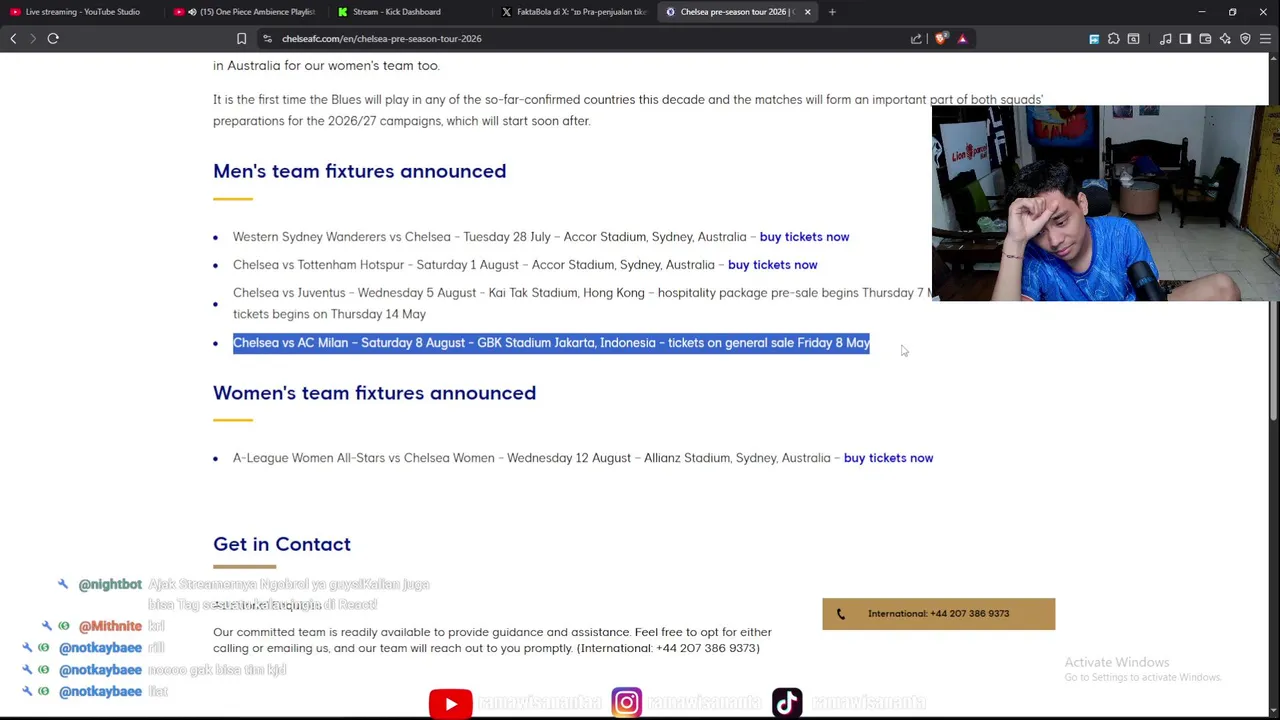Screen dimensions: 1280x720
Task: Click the TikTok logo in the overlay
Action: coord(787,703)
